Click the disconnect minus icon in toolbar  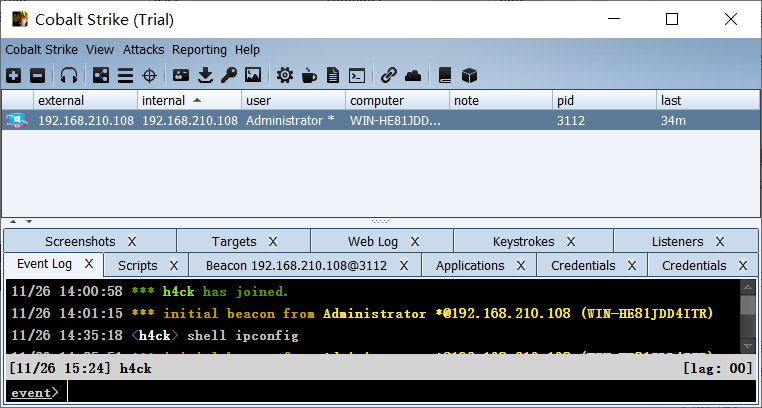[x=37, y=75]
